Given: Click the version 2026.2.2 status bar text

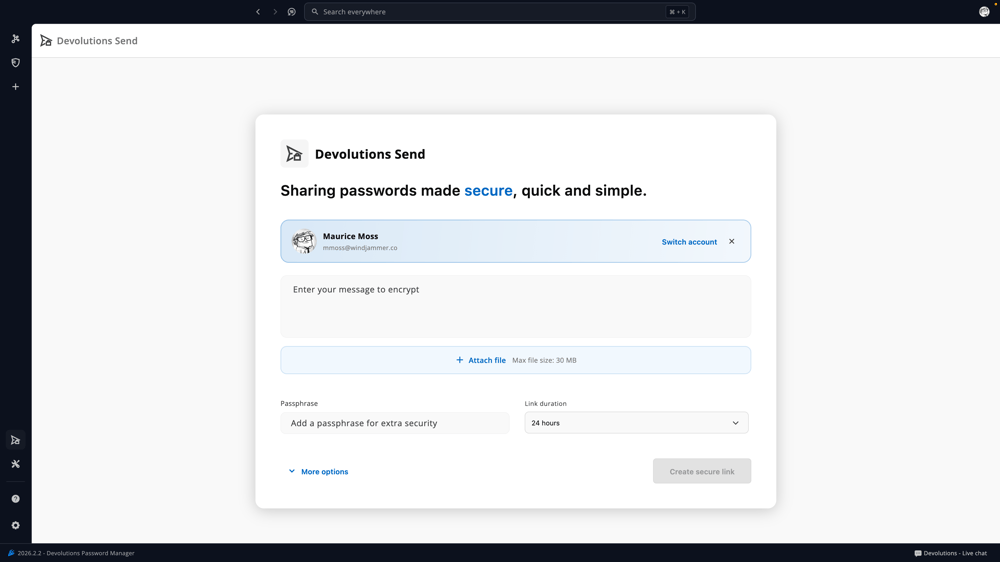Looking at the screenshot, I should pos(75,553).
